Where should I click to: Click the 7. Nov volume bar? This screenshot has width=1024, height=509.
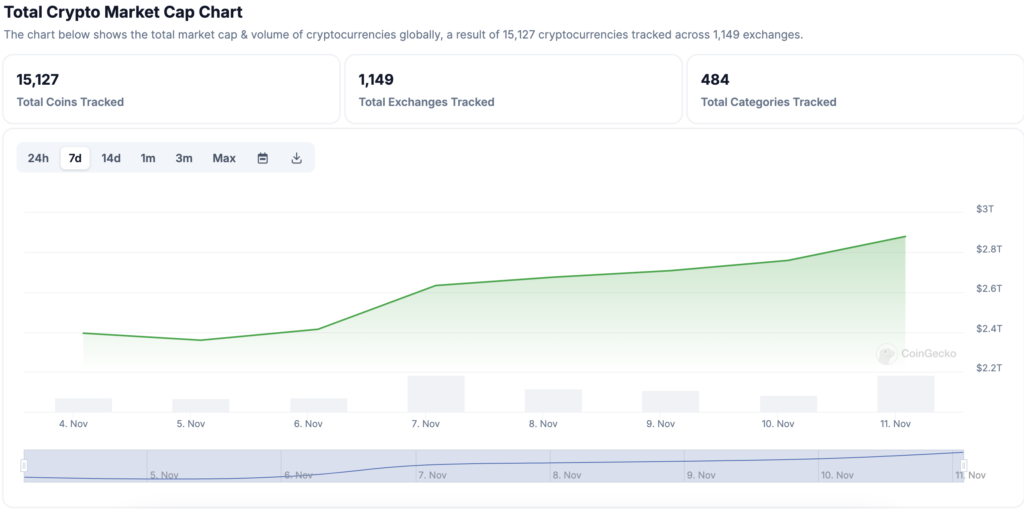(436, 394)
